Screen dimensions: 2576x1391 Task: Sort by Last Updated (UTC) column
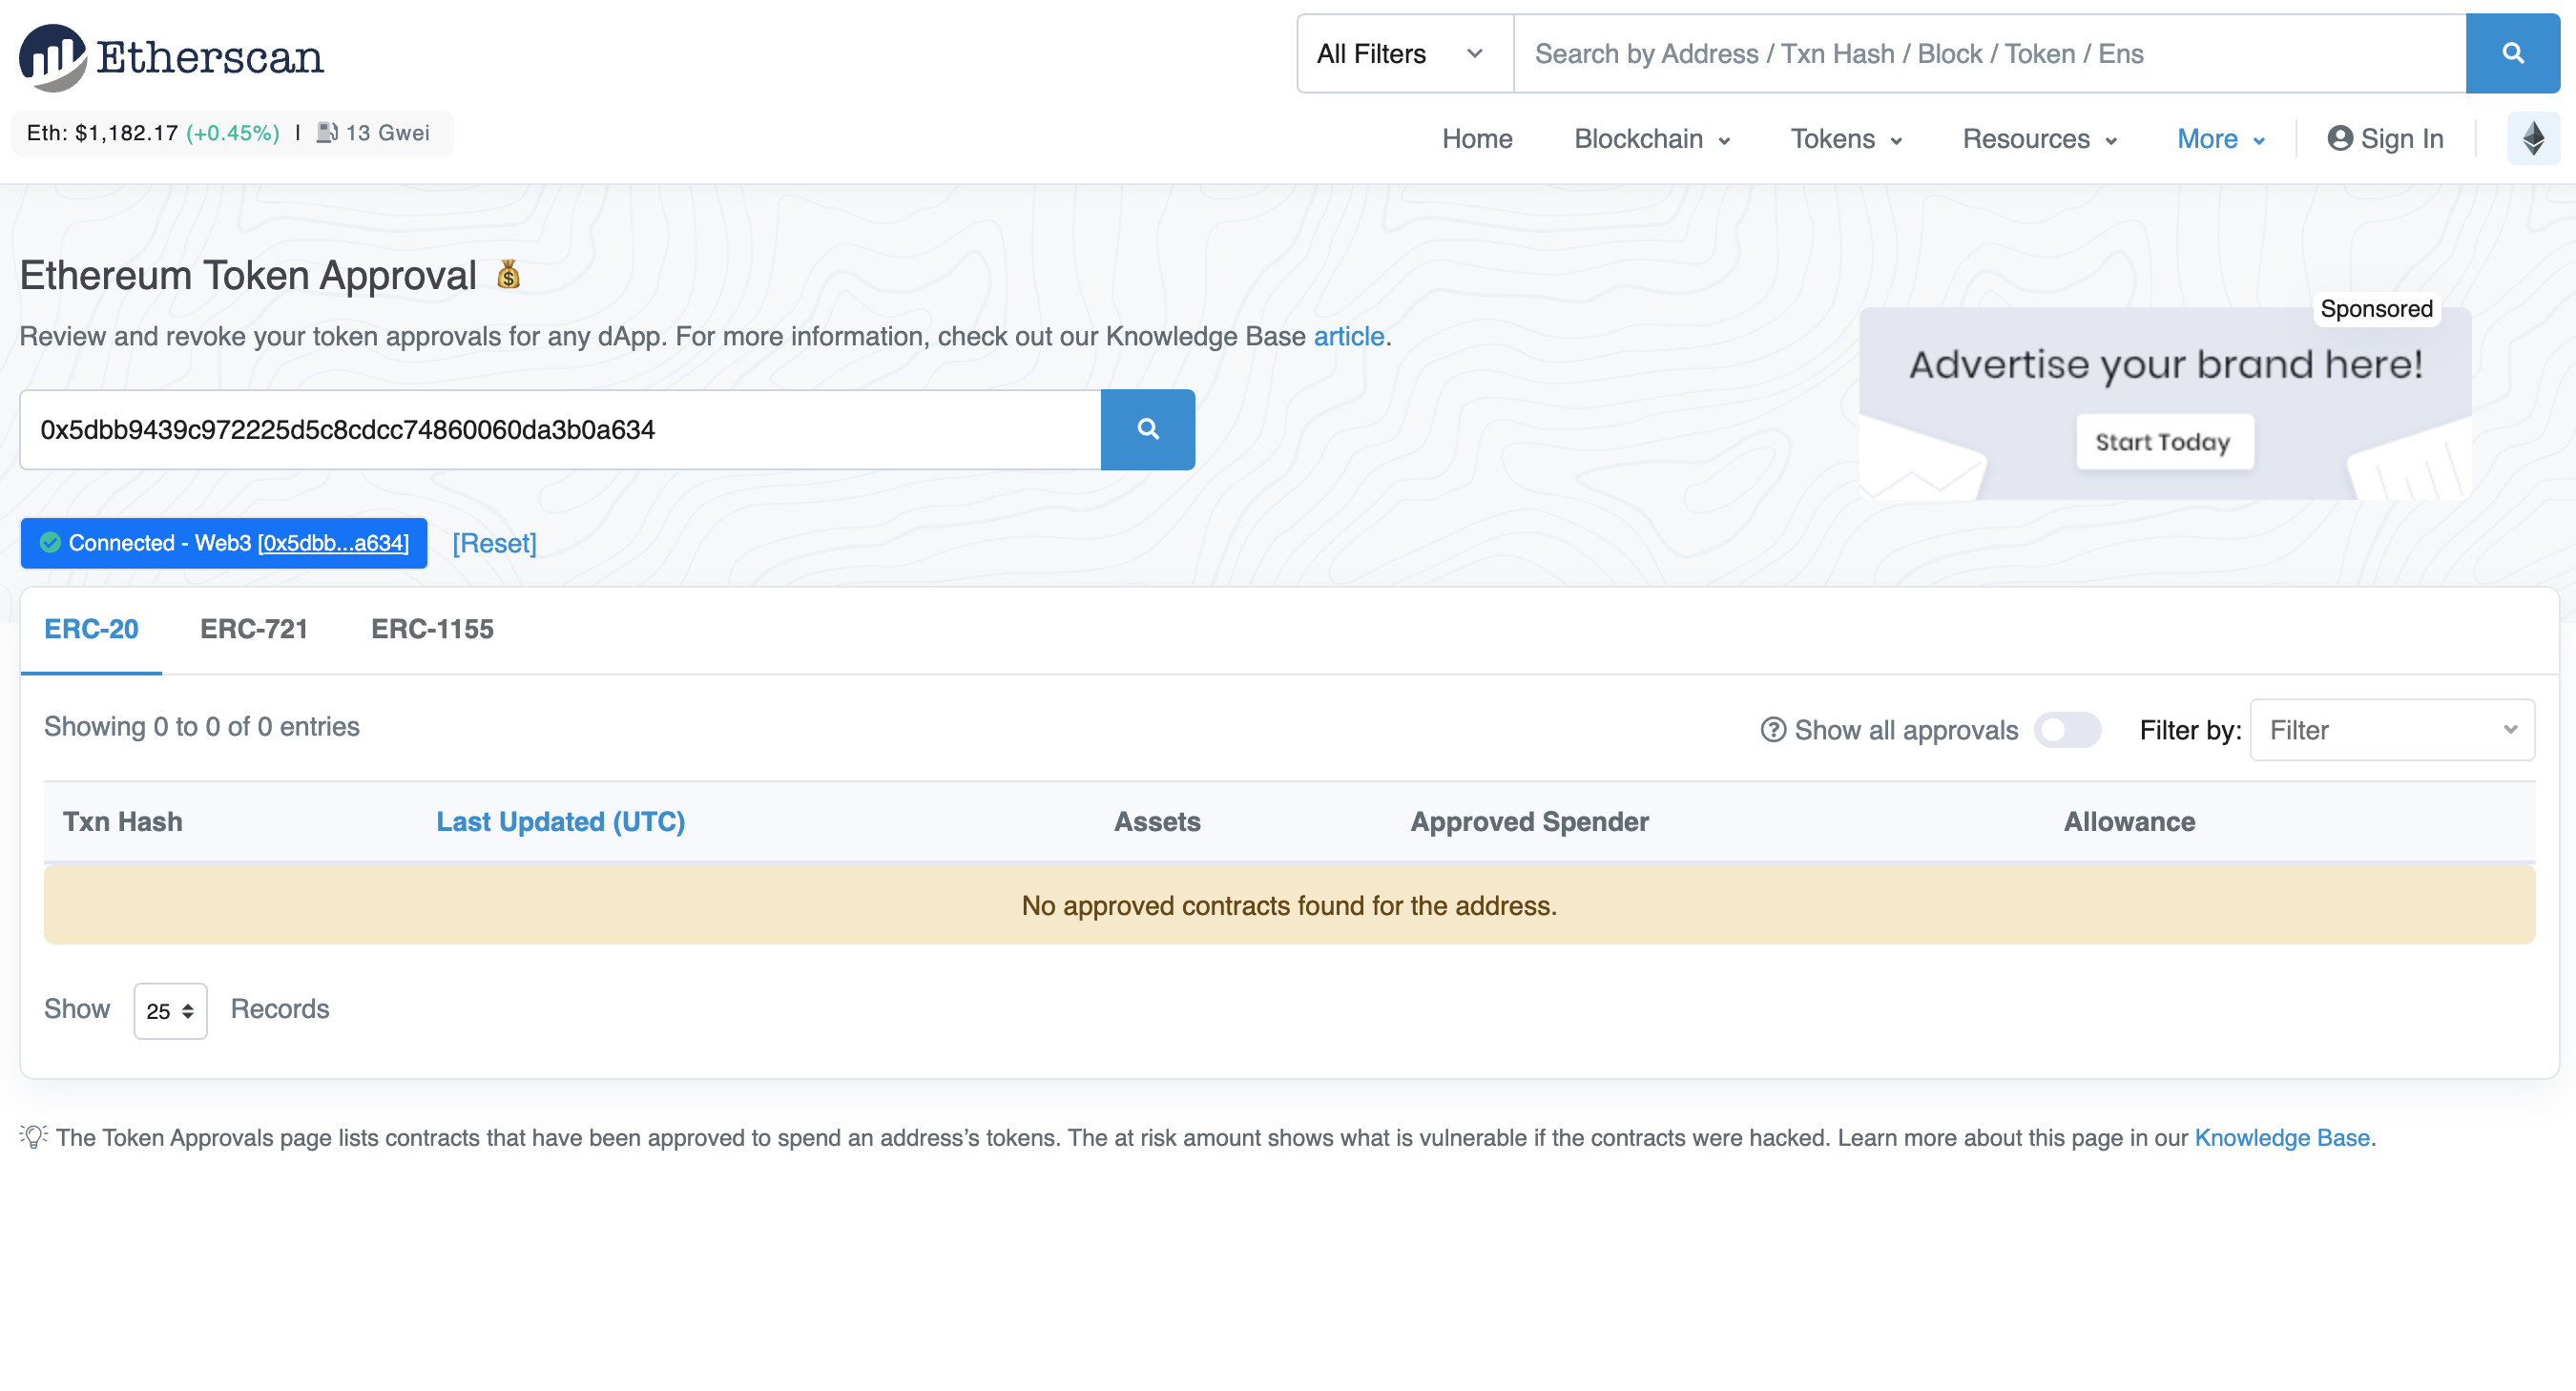560,822
